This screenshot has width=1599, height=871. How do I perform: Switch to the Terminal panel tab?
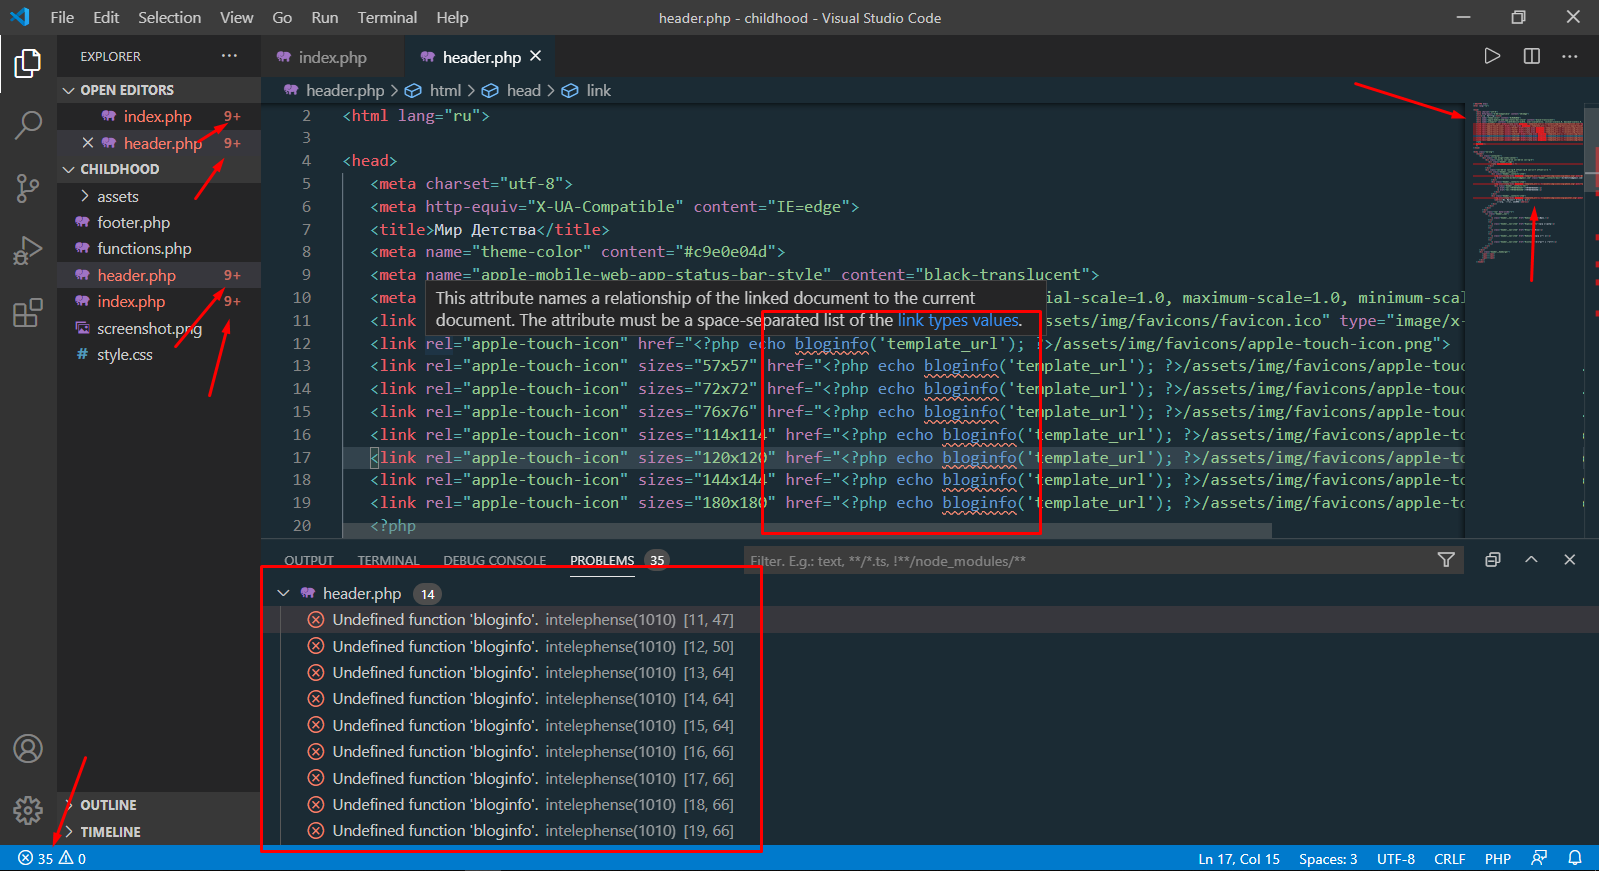click(388, 560)
